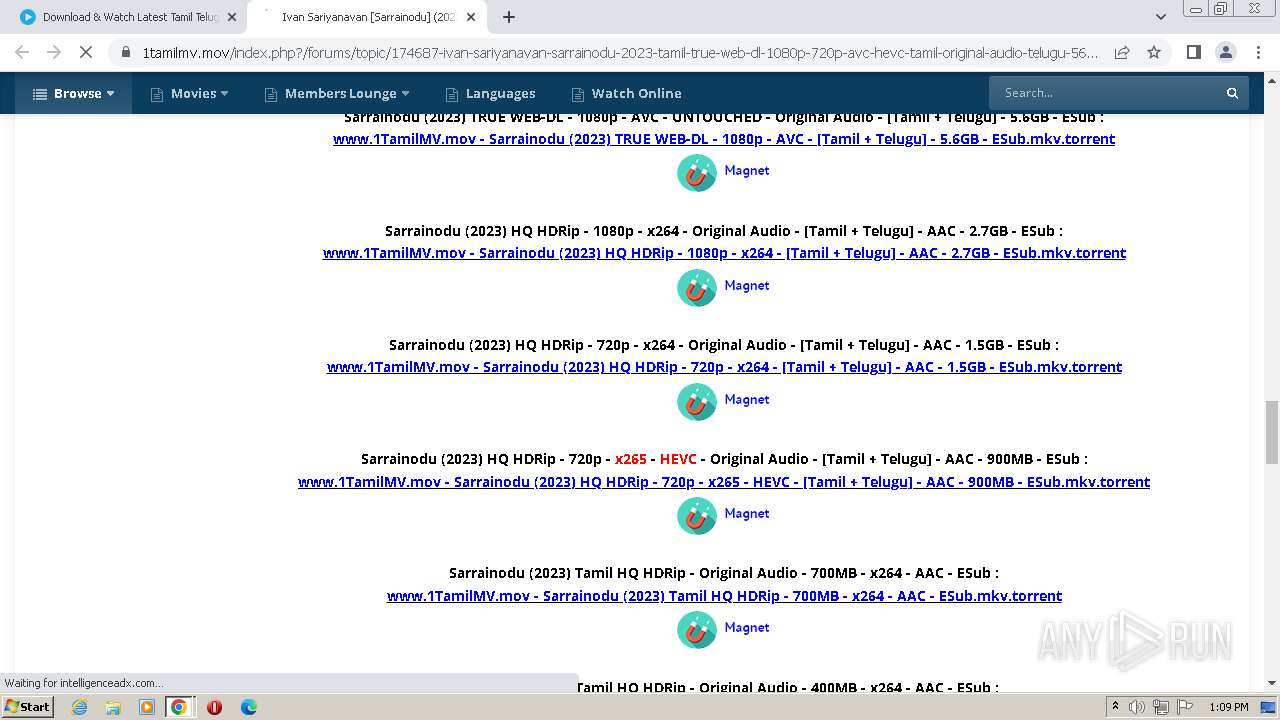Open Magnet link text for 900MB HEVC

click(746, 513)
